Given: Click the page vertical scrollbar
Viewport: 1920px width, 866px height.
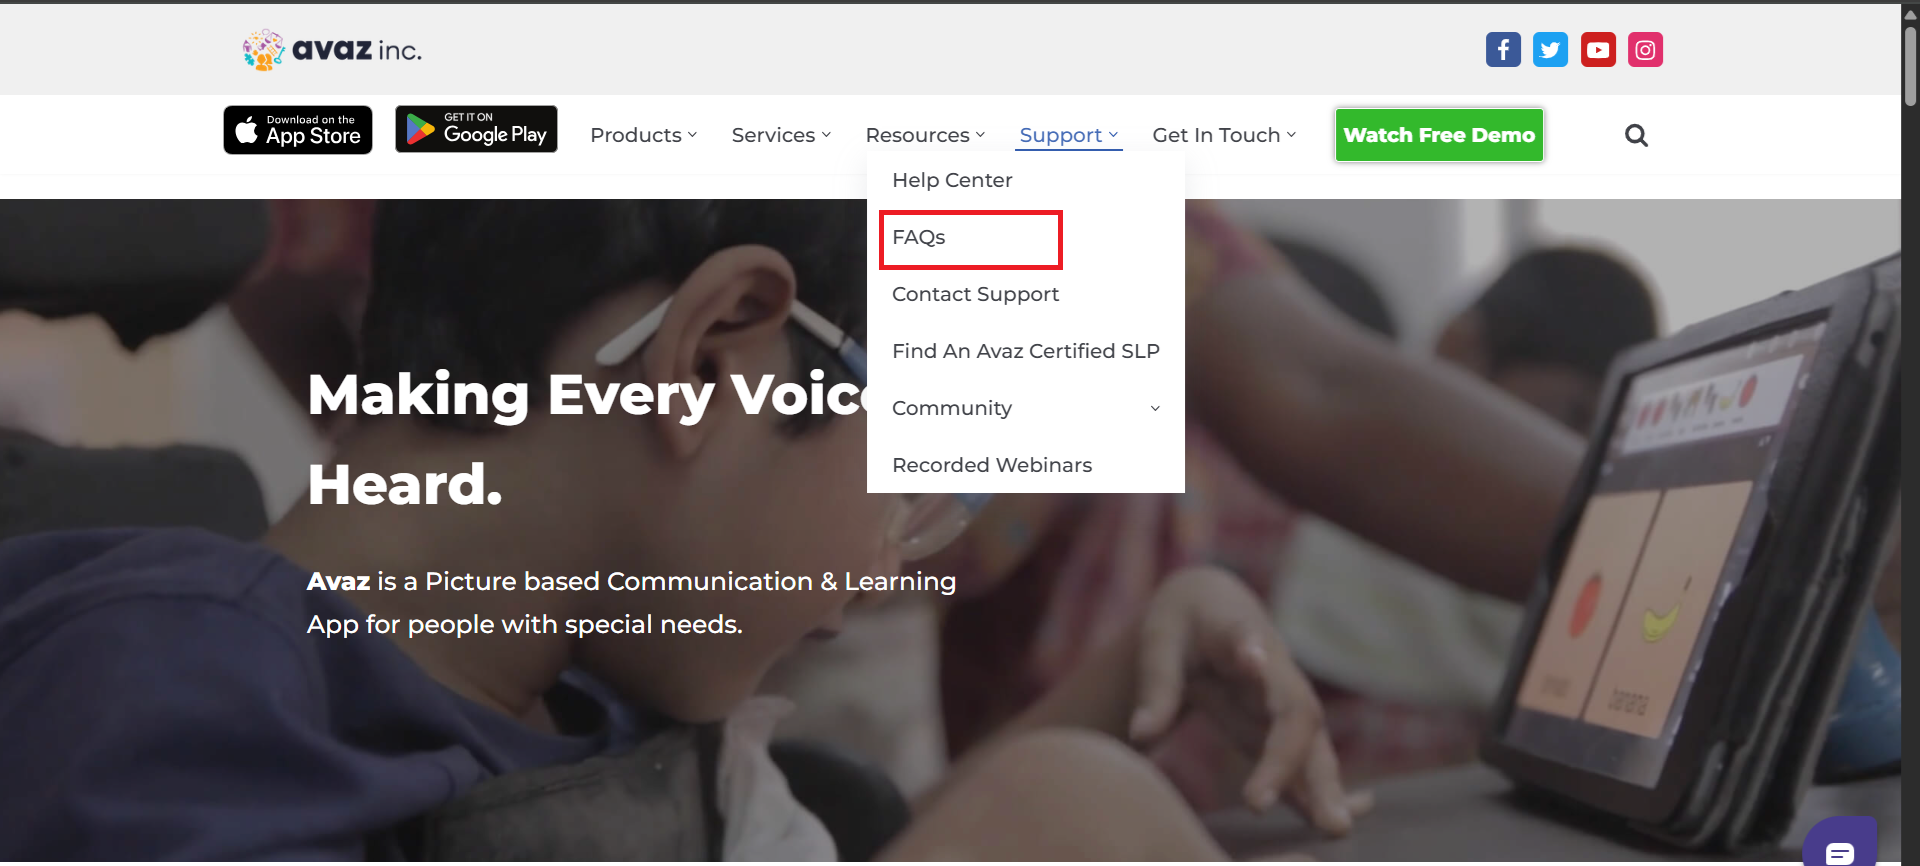Looking at the screenshot, I should [x=1910, y=433].
